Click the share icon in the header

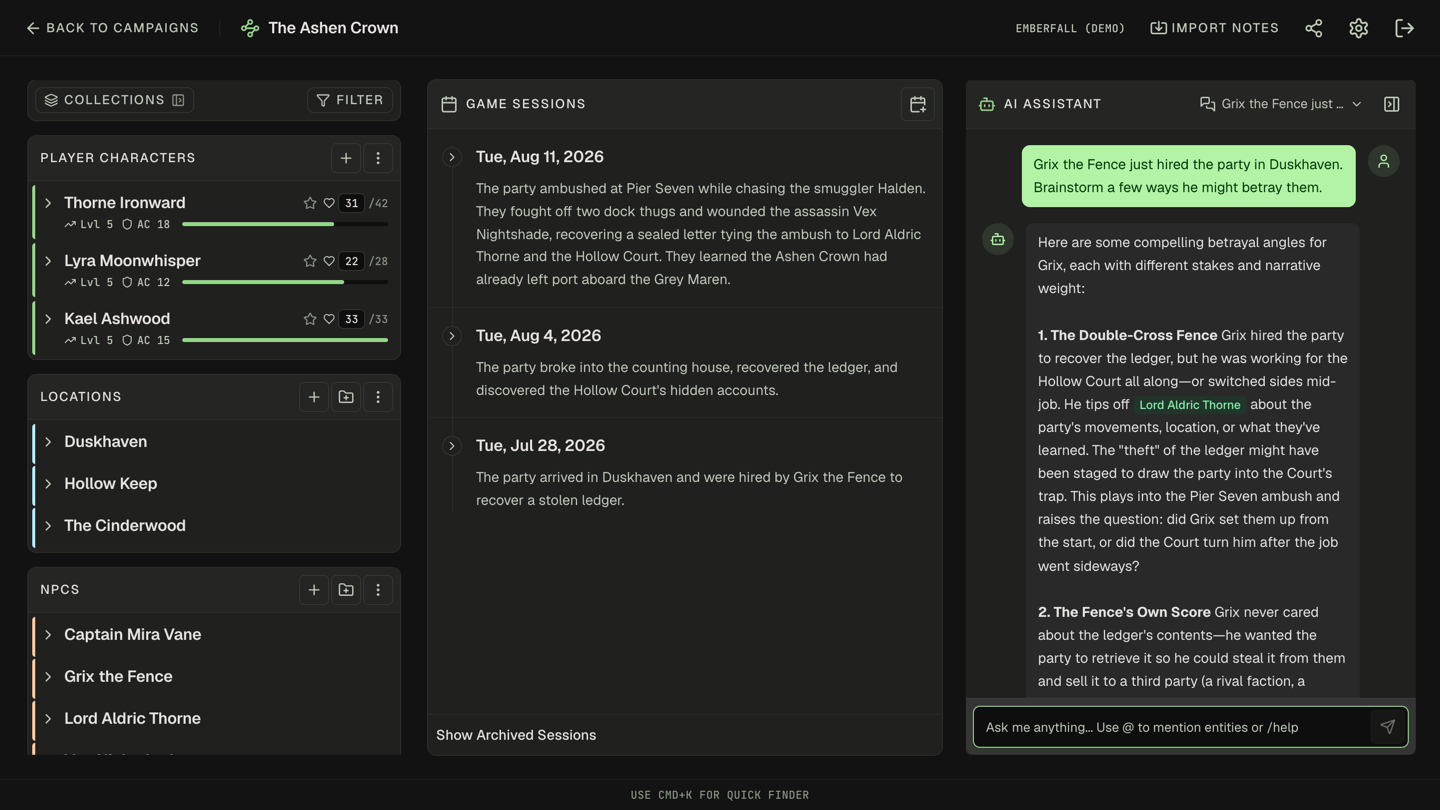tap(1314, 28)
